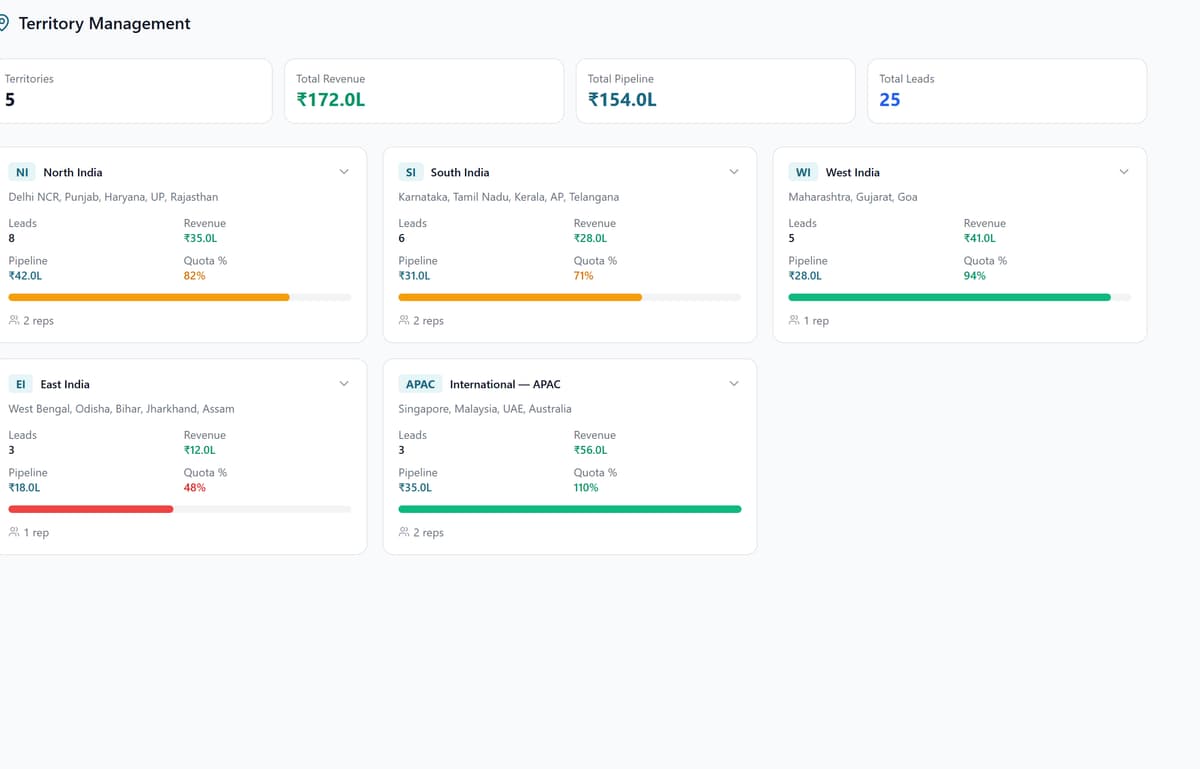
Task: Click North India leads count 8
Action: 12,238
